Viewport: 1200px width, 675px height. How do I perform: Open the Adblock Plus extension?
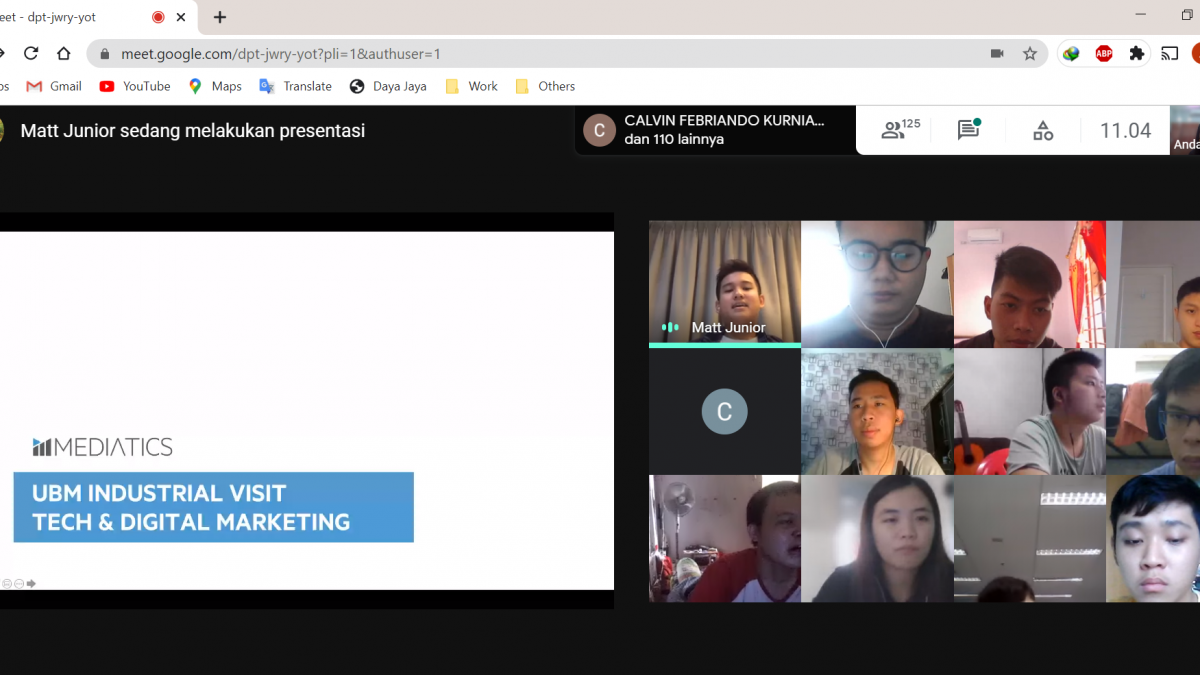[x=1104, y=54]
